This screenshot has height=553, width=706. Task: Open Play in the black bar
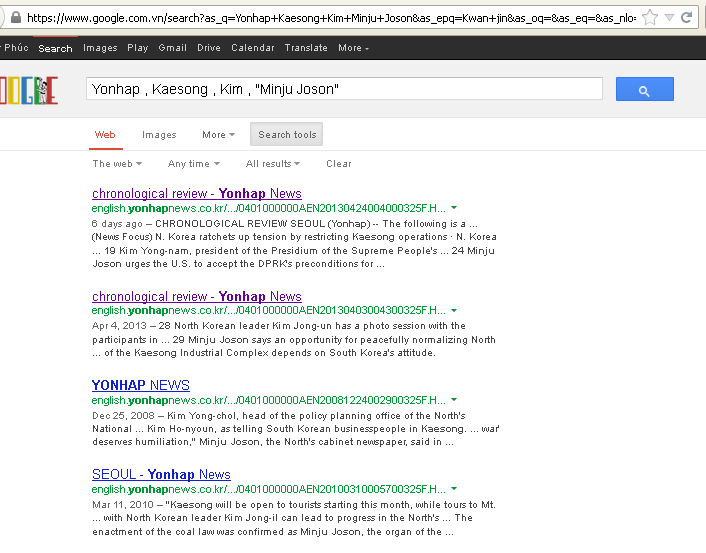[137, 48]
